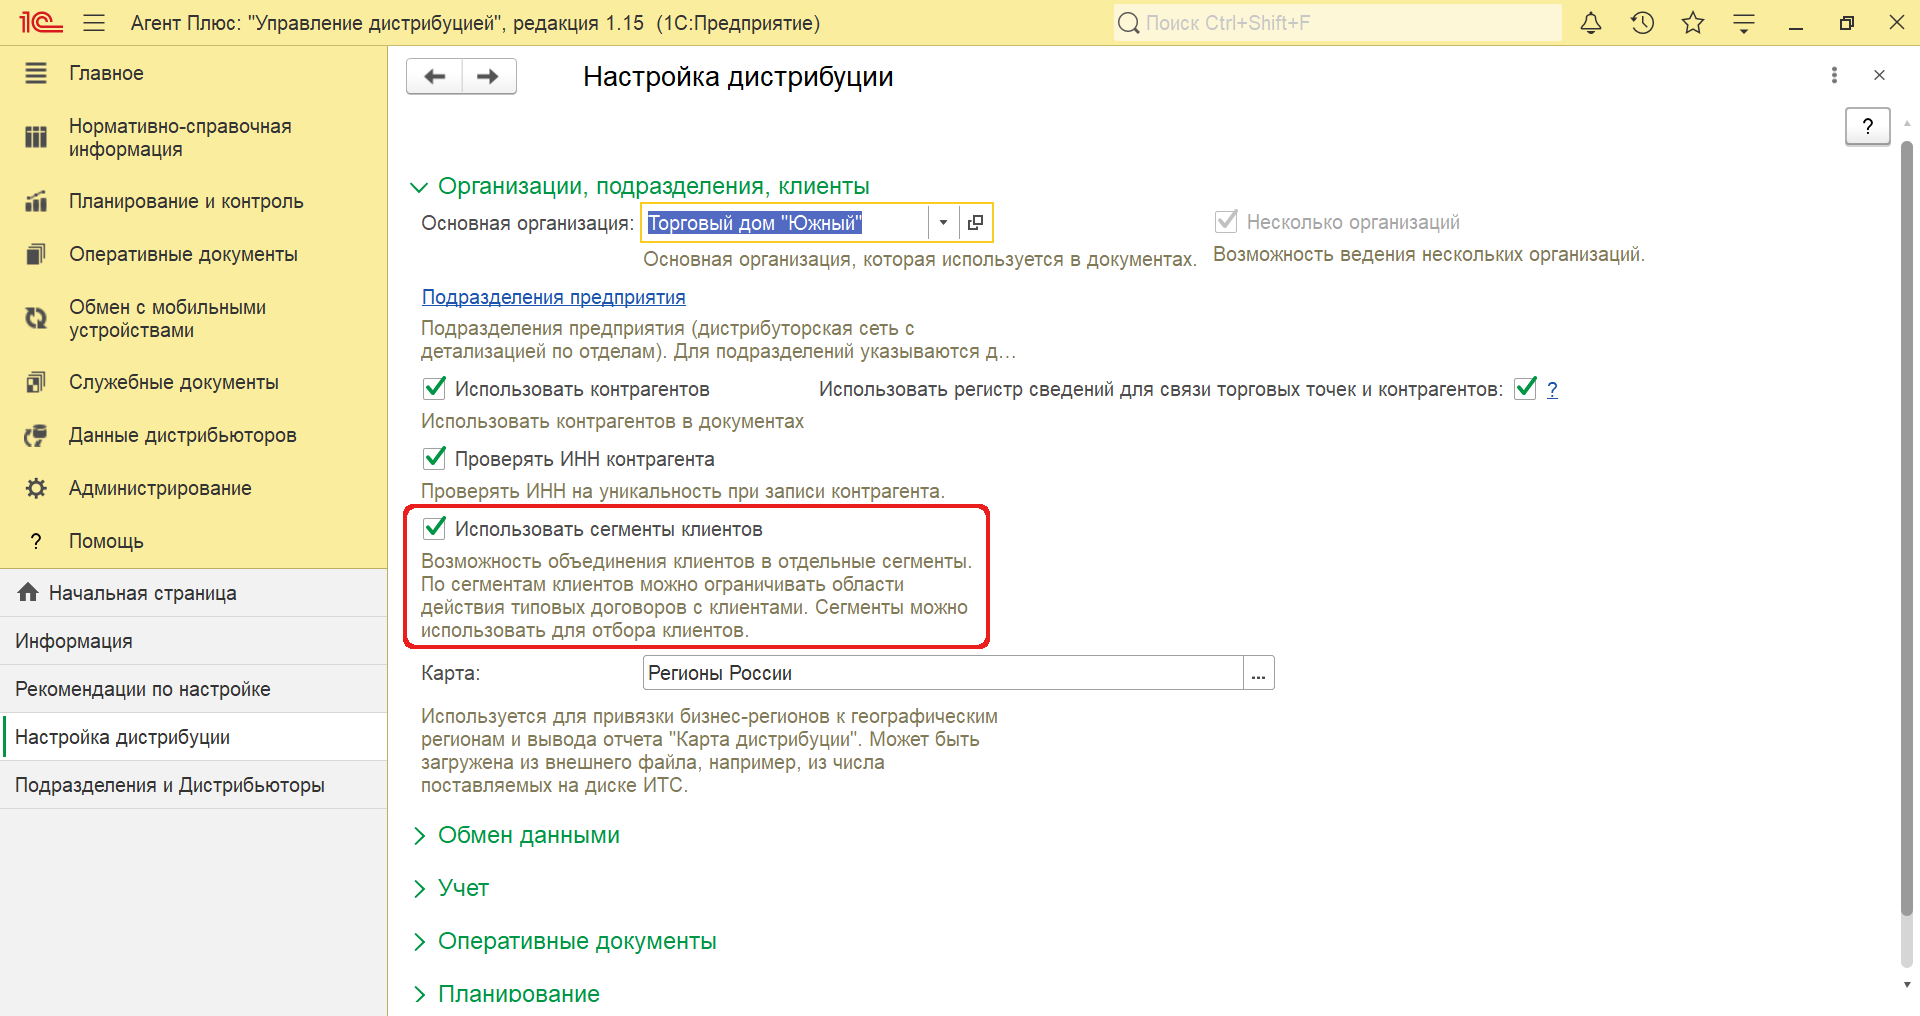Image resolution: width=1920 pixels, height=1016 pixels.
Task: Select Настройка дистрибуции tab
Action: (x=194, y=737)
